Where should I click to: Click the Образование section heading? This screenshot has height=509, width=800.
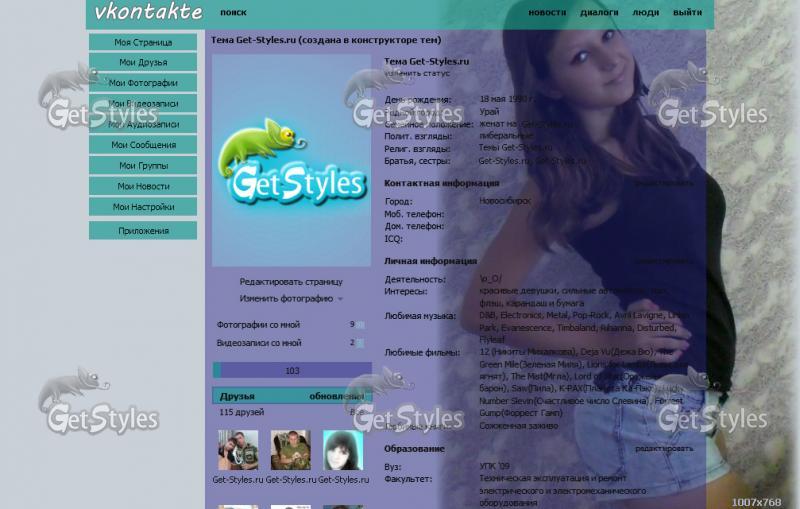click(414, 449)
